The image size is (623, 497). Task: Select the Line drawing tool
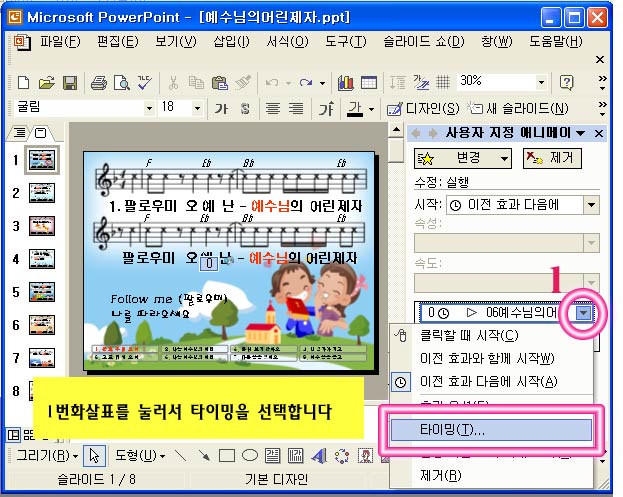[181, 455]
